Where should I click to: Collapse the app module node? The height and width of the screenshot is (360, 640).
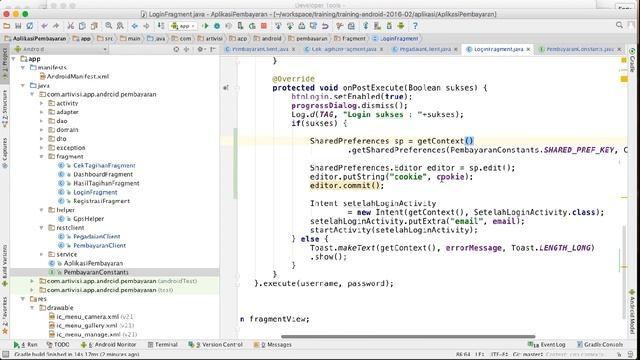[14, 59]
